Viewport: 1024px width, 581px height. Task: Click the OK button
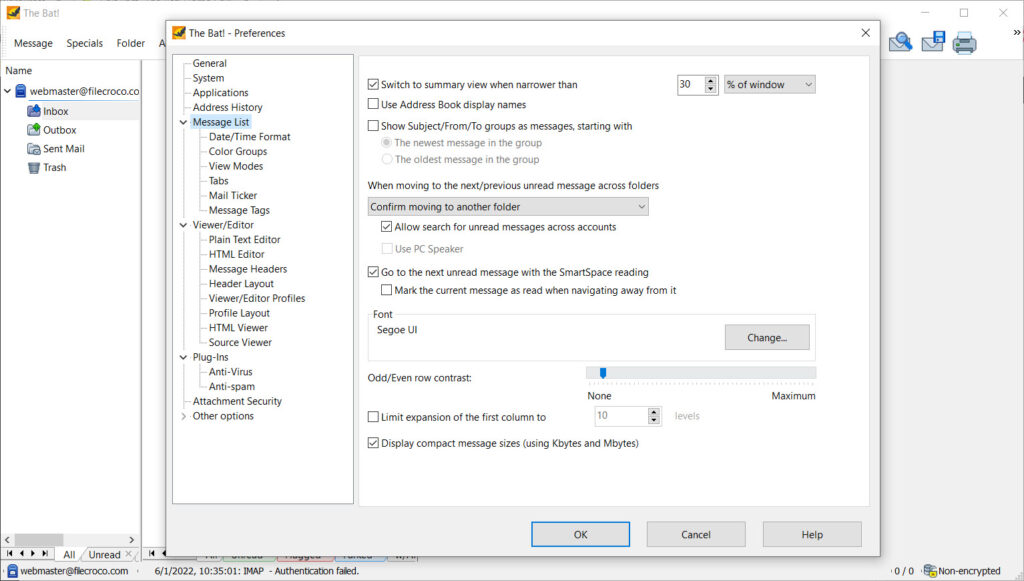pyautogui.click(x=580, y=534)
